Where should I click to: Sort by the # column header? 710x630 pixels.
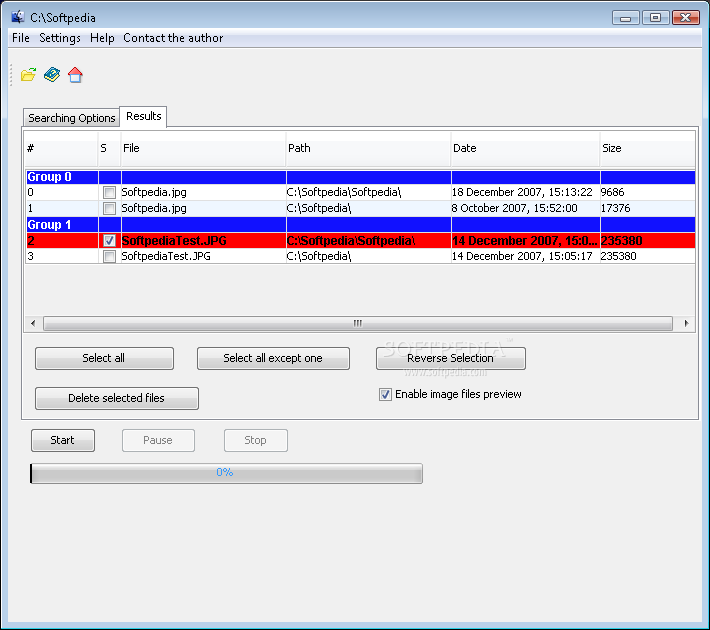[62, 148]
